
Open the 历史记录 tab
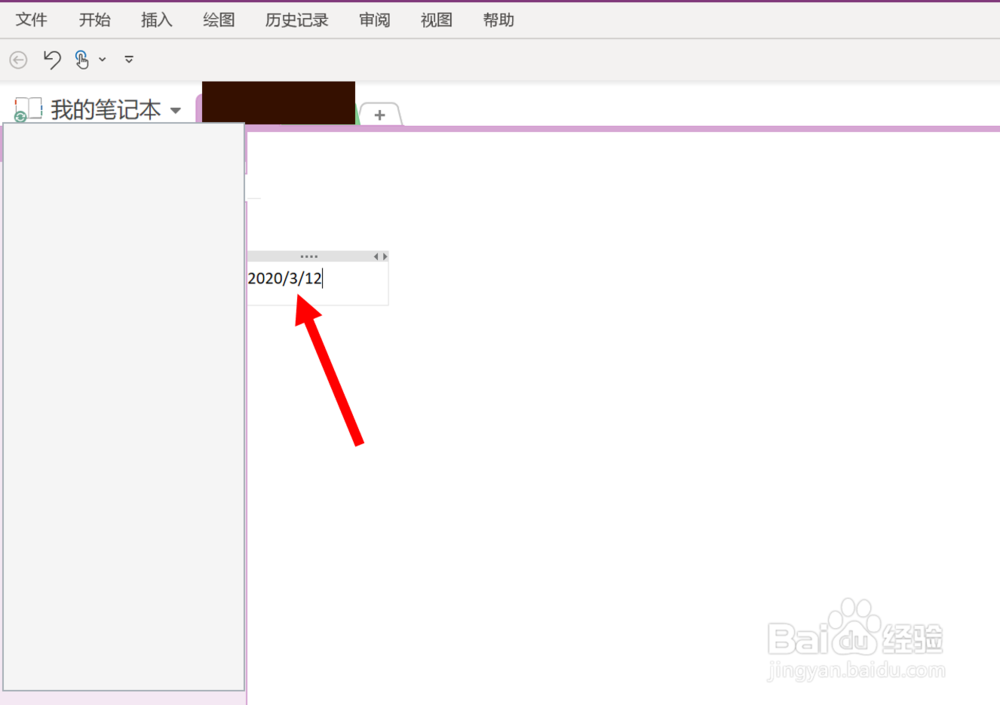[297, 20]
